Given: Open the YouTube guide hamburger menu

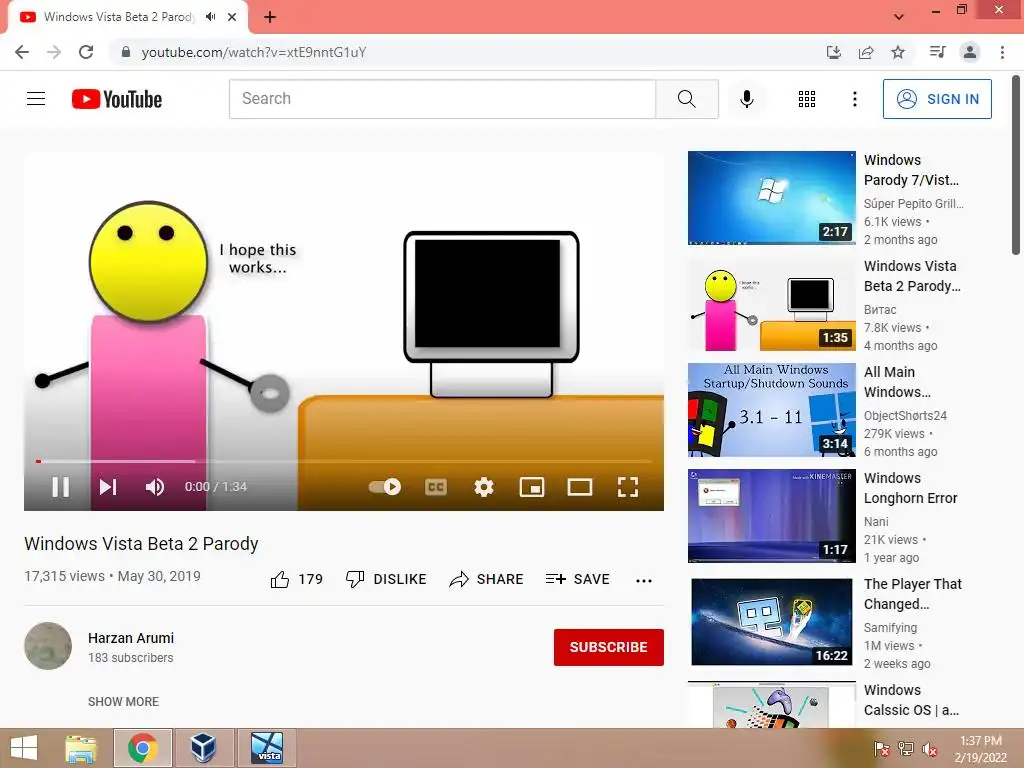Looking at the screenshot, I should click(36, 99).
